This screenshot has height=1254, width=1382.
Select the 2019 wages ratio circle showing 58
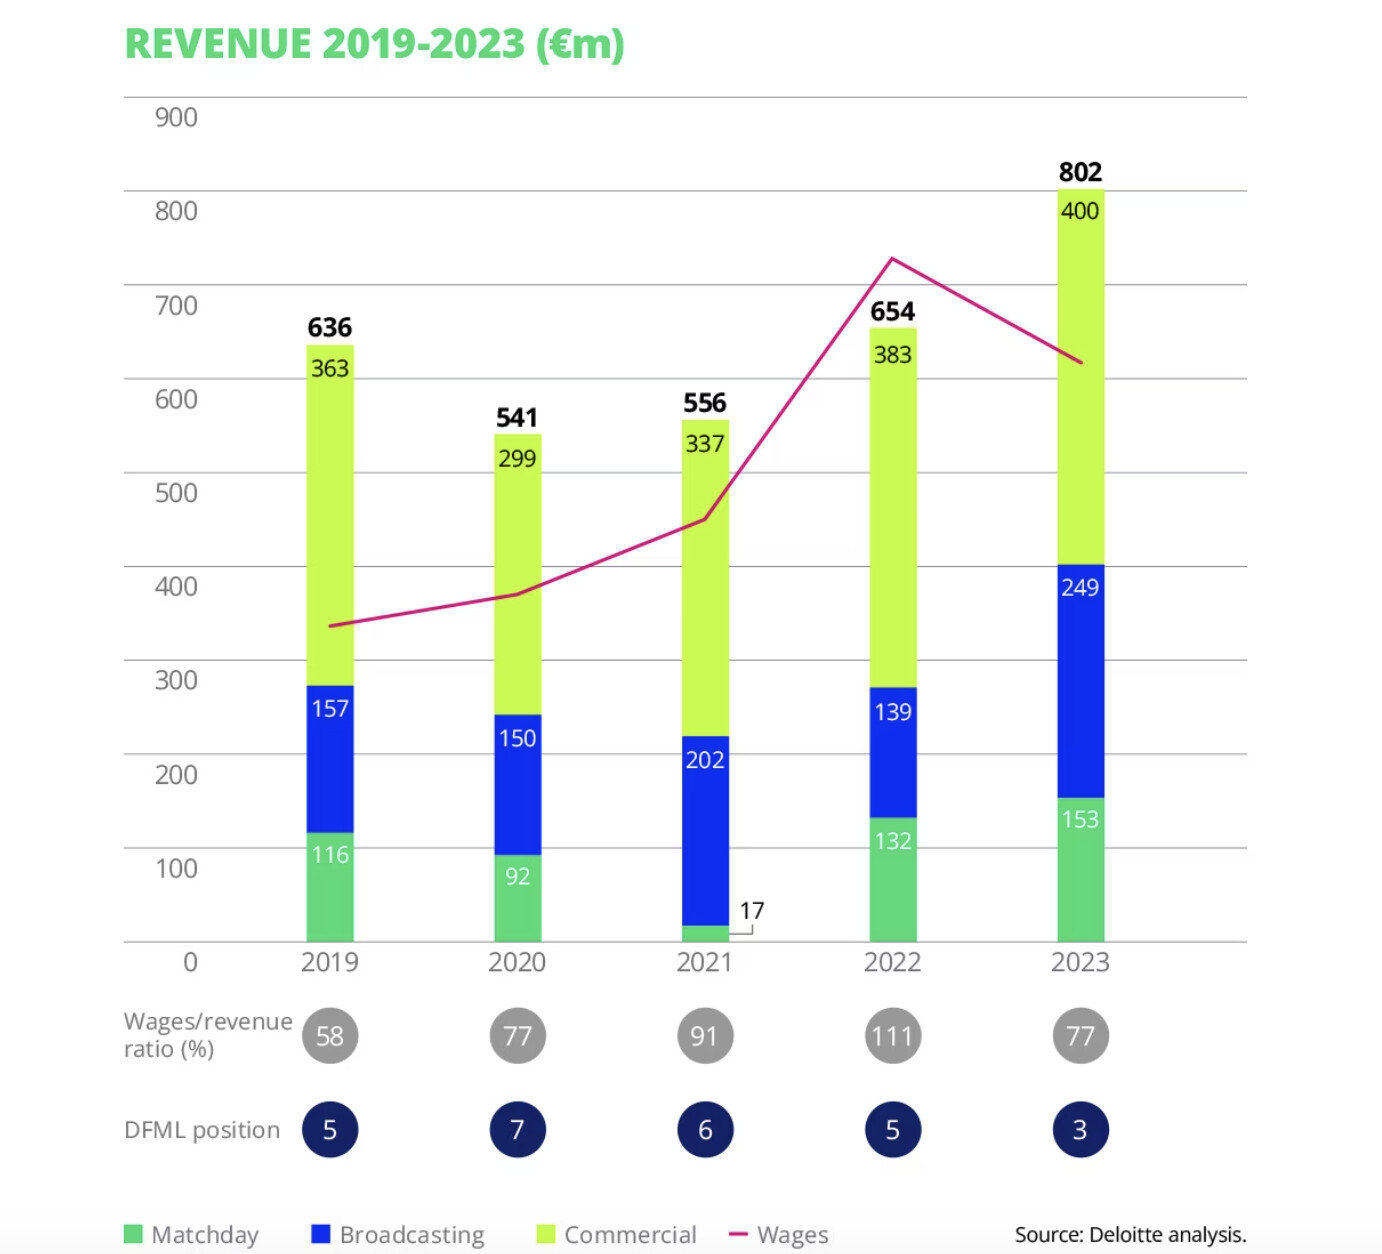[330, 1036]
